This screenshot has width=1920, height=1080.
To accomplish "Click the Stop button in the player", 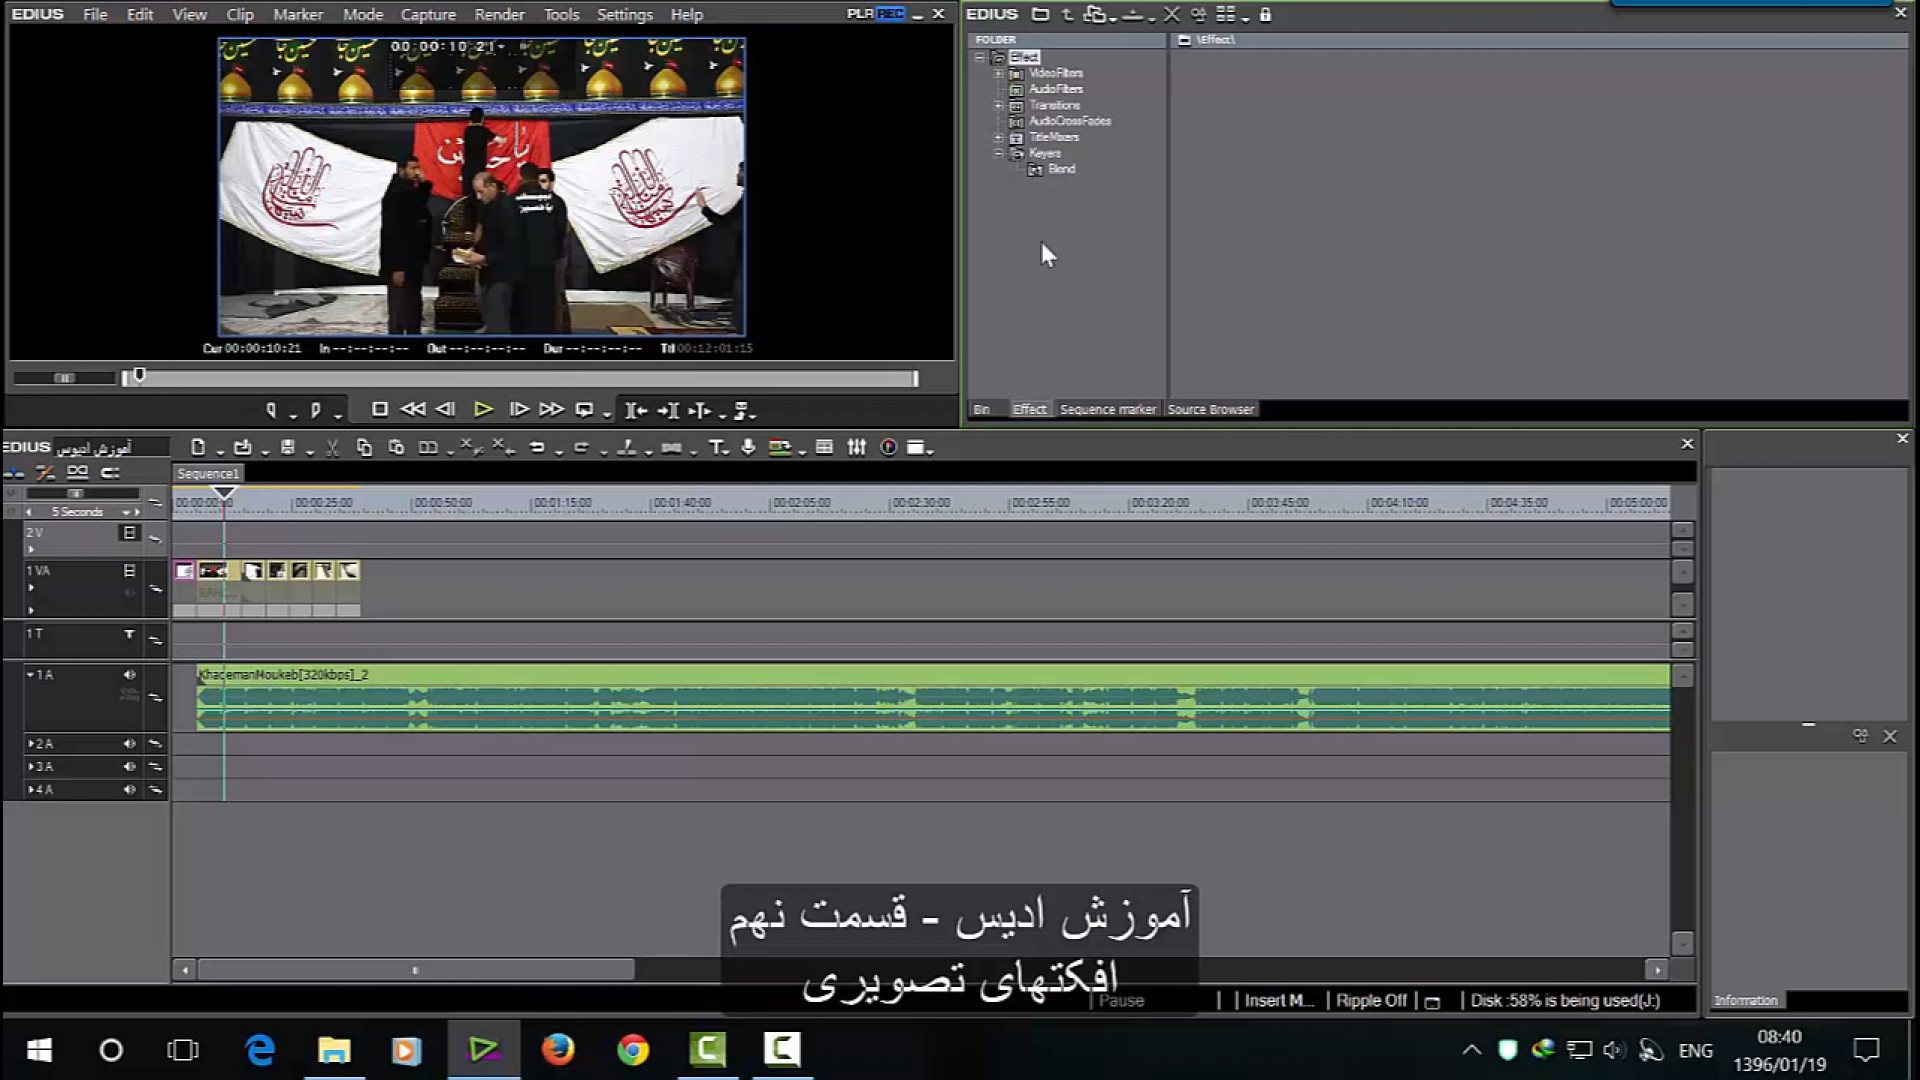I will click(x=379, y=410).
